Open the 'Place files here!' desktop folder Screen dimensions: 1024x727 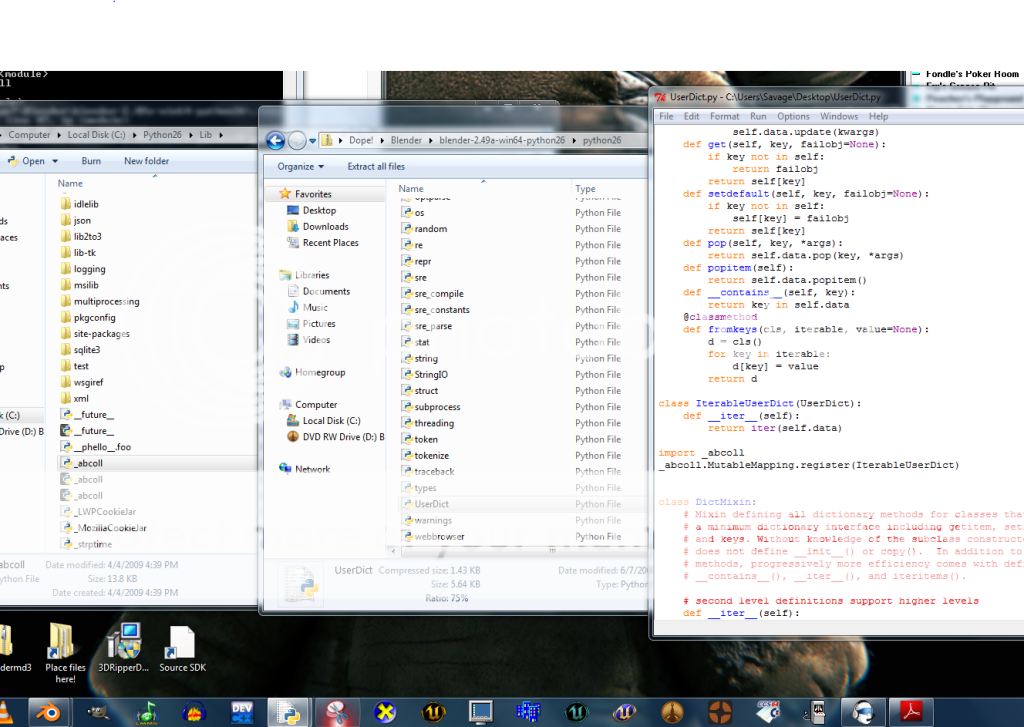coord(65,653)
